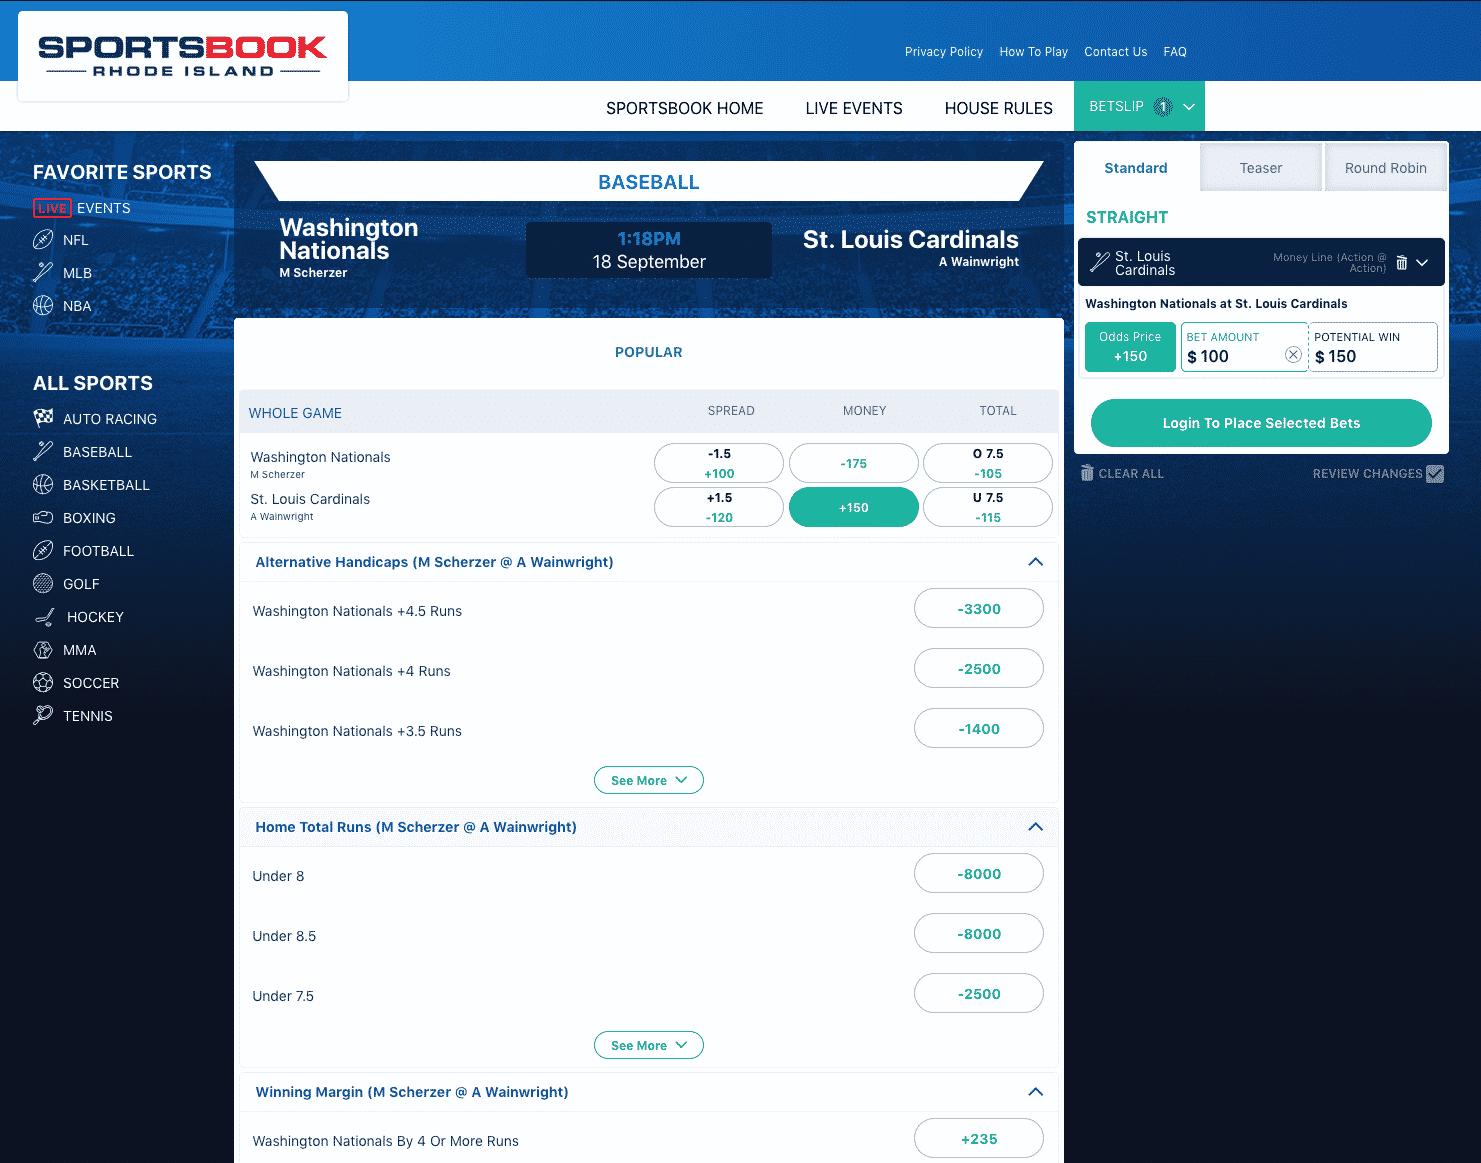Open the Contact Us link
1481x1163 pixels.
coord(1116,52)
